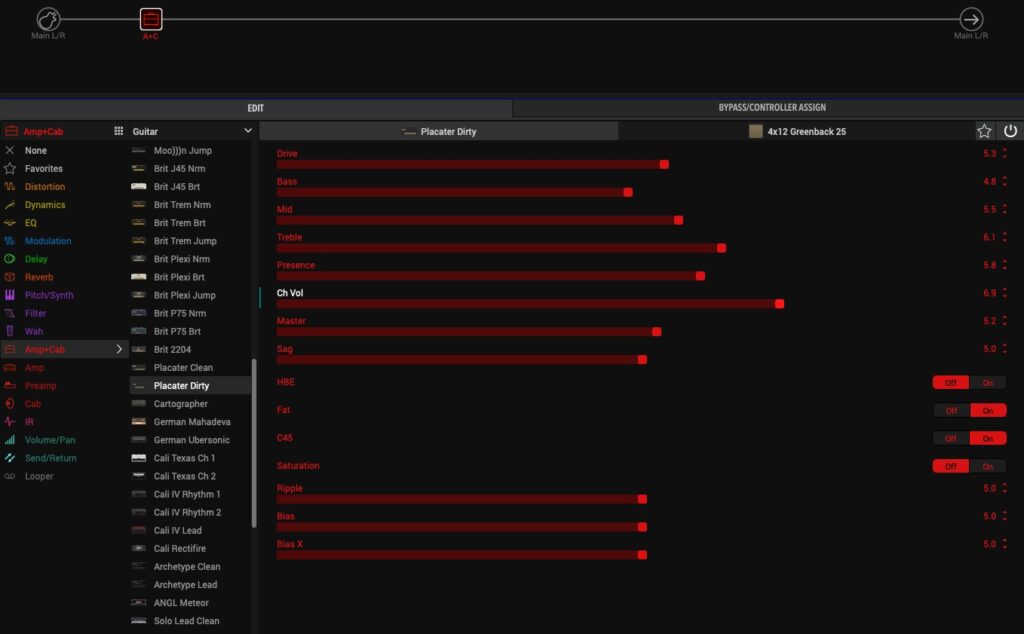Expand the Amp+Cab category chevron

point(119,350)
